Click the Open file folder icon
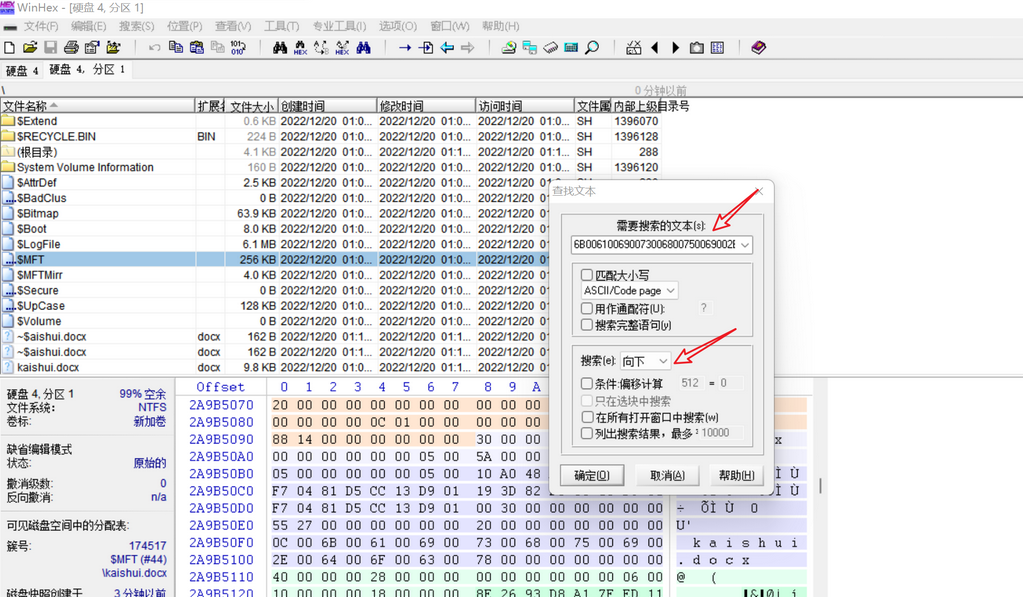 30,48
